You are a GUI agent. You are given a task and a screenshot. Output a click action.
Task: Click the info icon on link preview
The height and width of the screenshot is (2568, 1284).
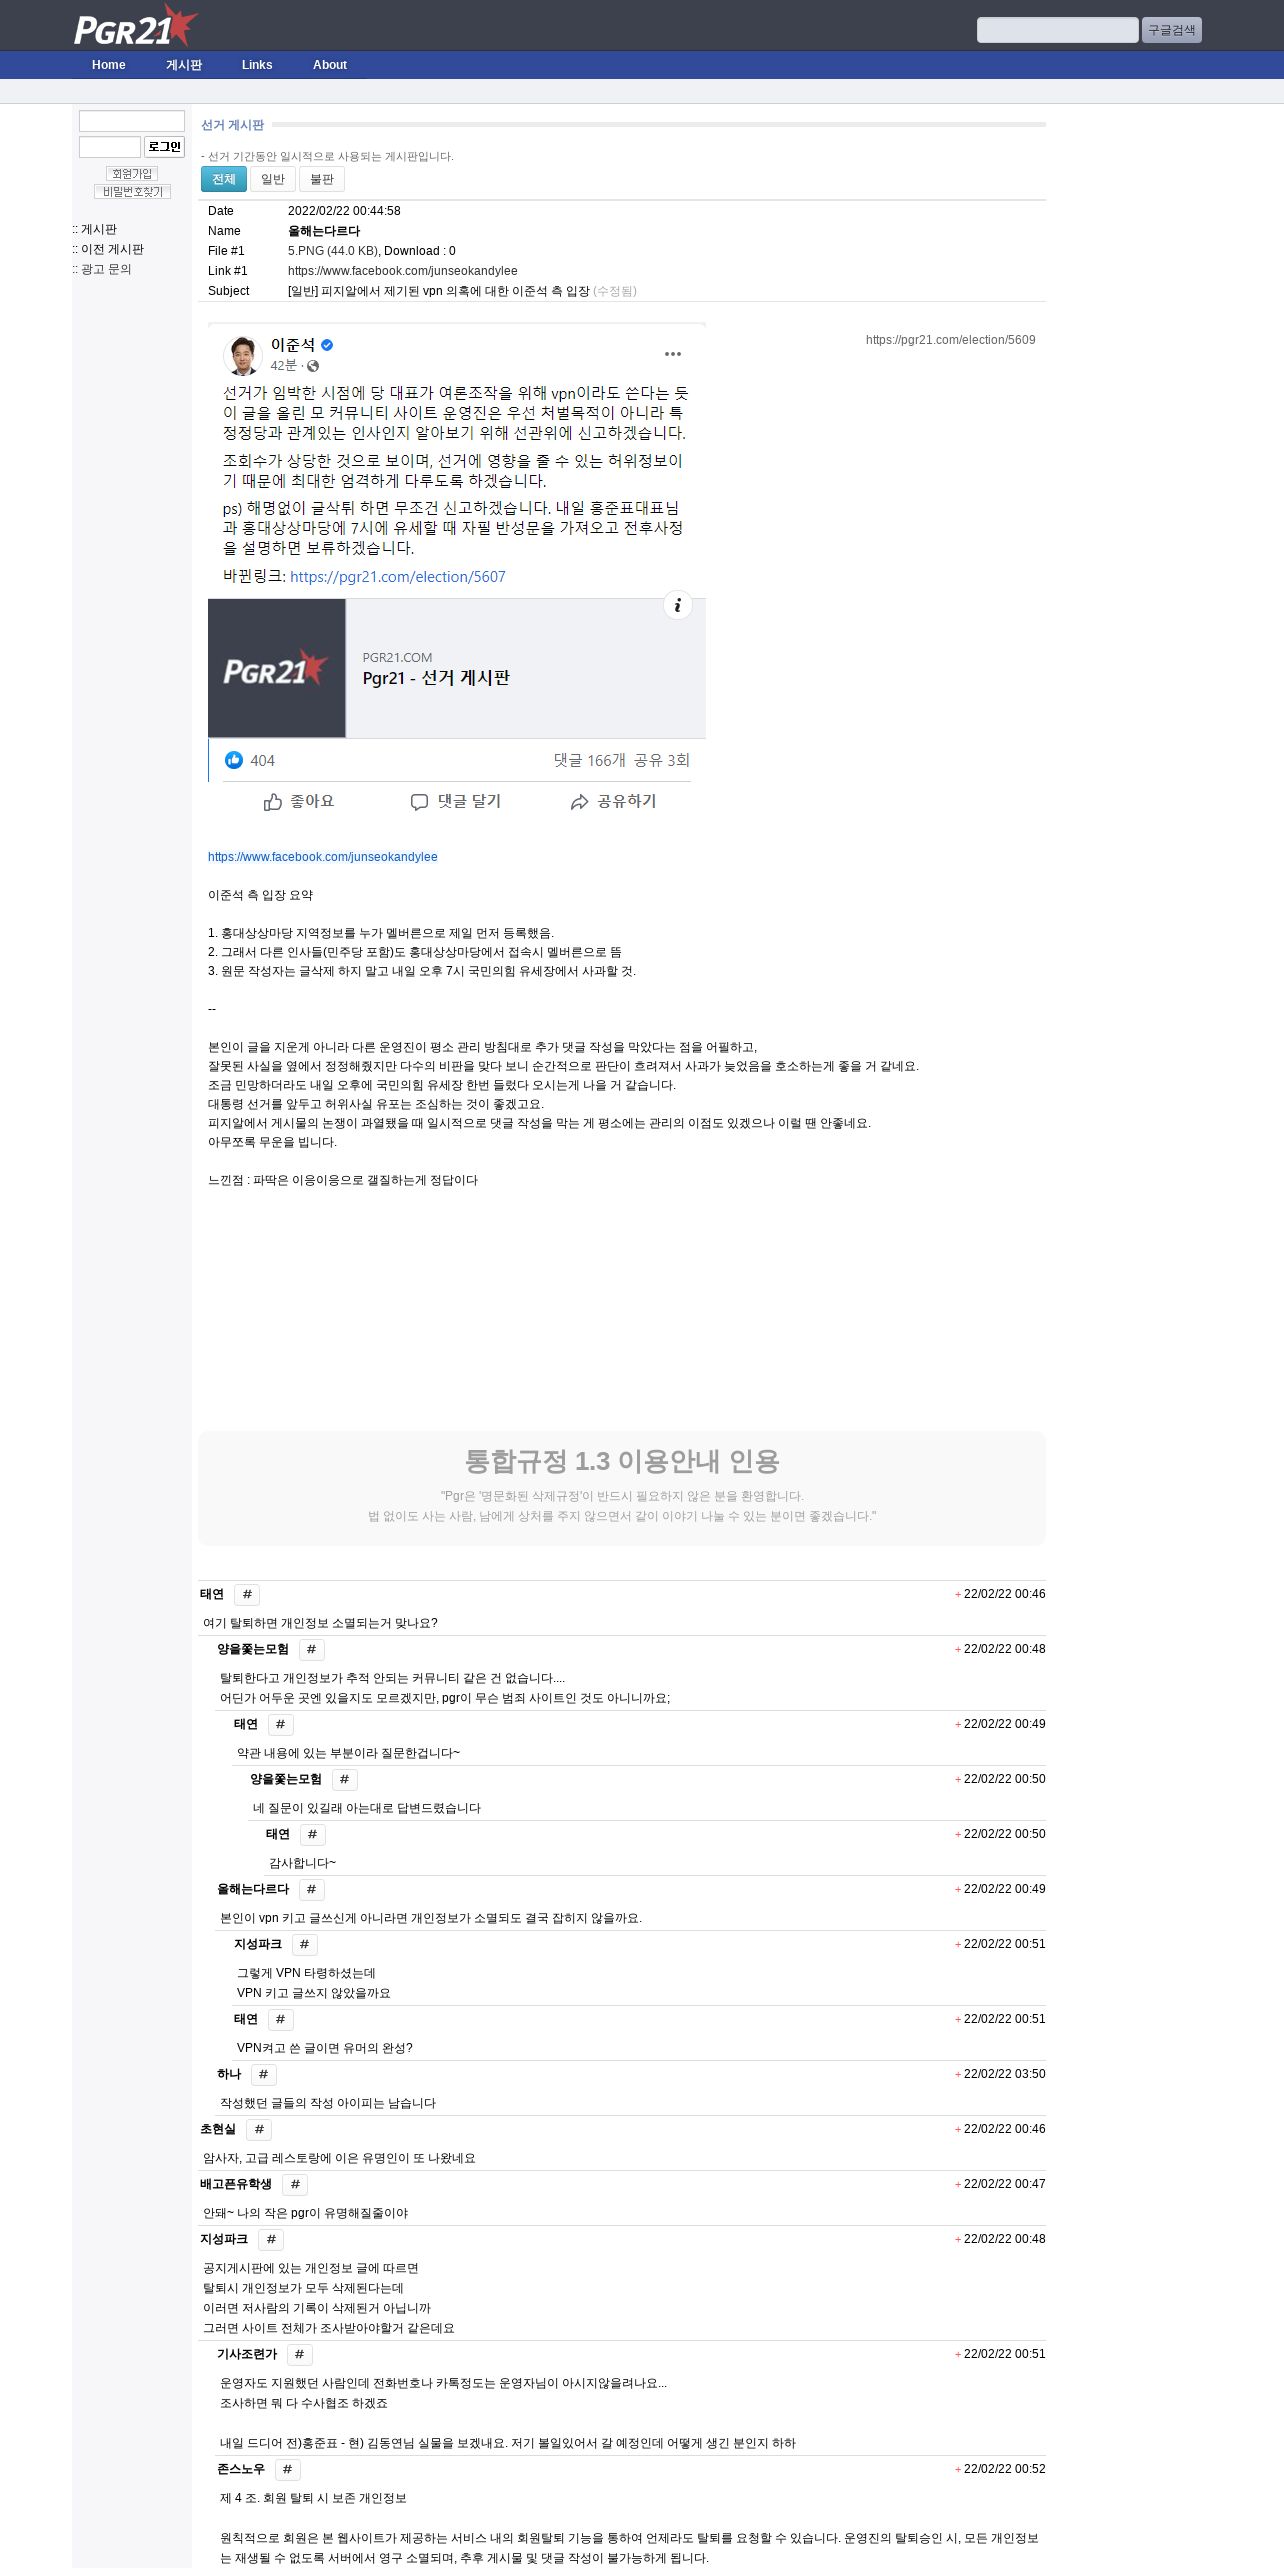coord(678,605)
